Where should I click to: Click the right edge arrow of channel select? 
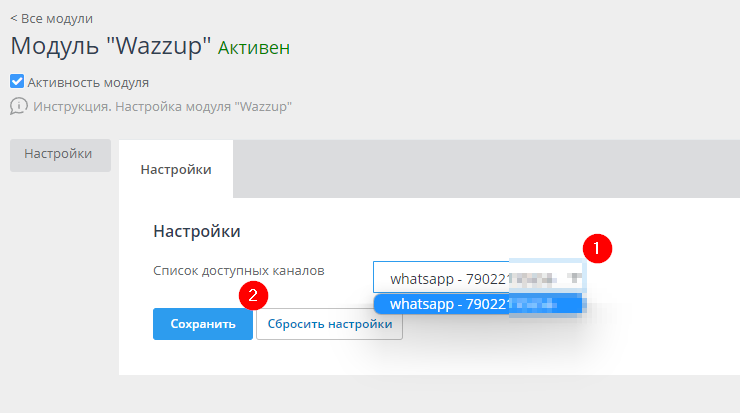click(575, 277)
